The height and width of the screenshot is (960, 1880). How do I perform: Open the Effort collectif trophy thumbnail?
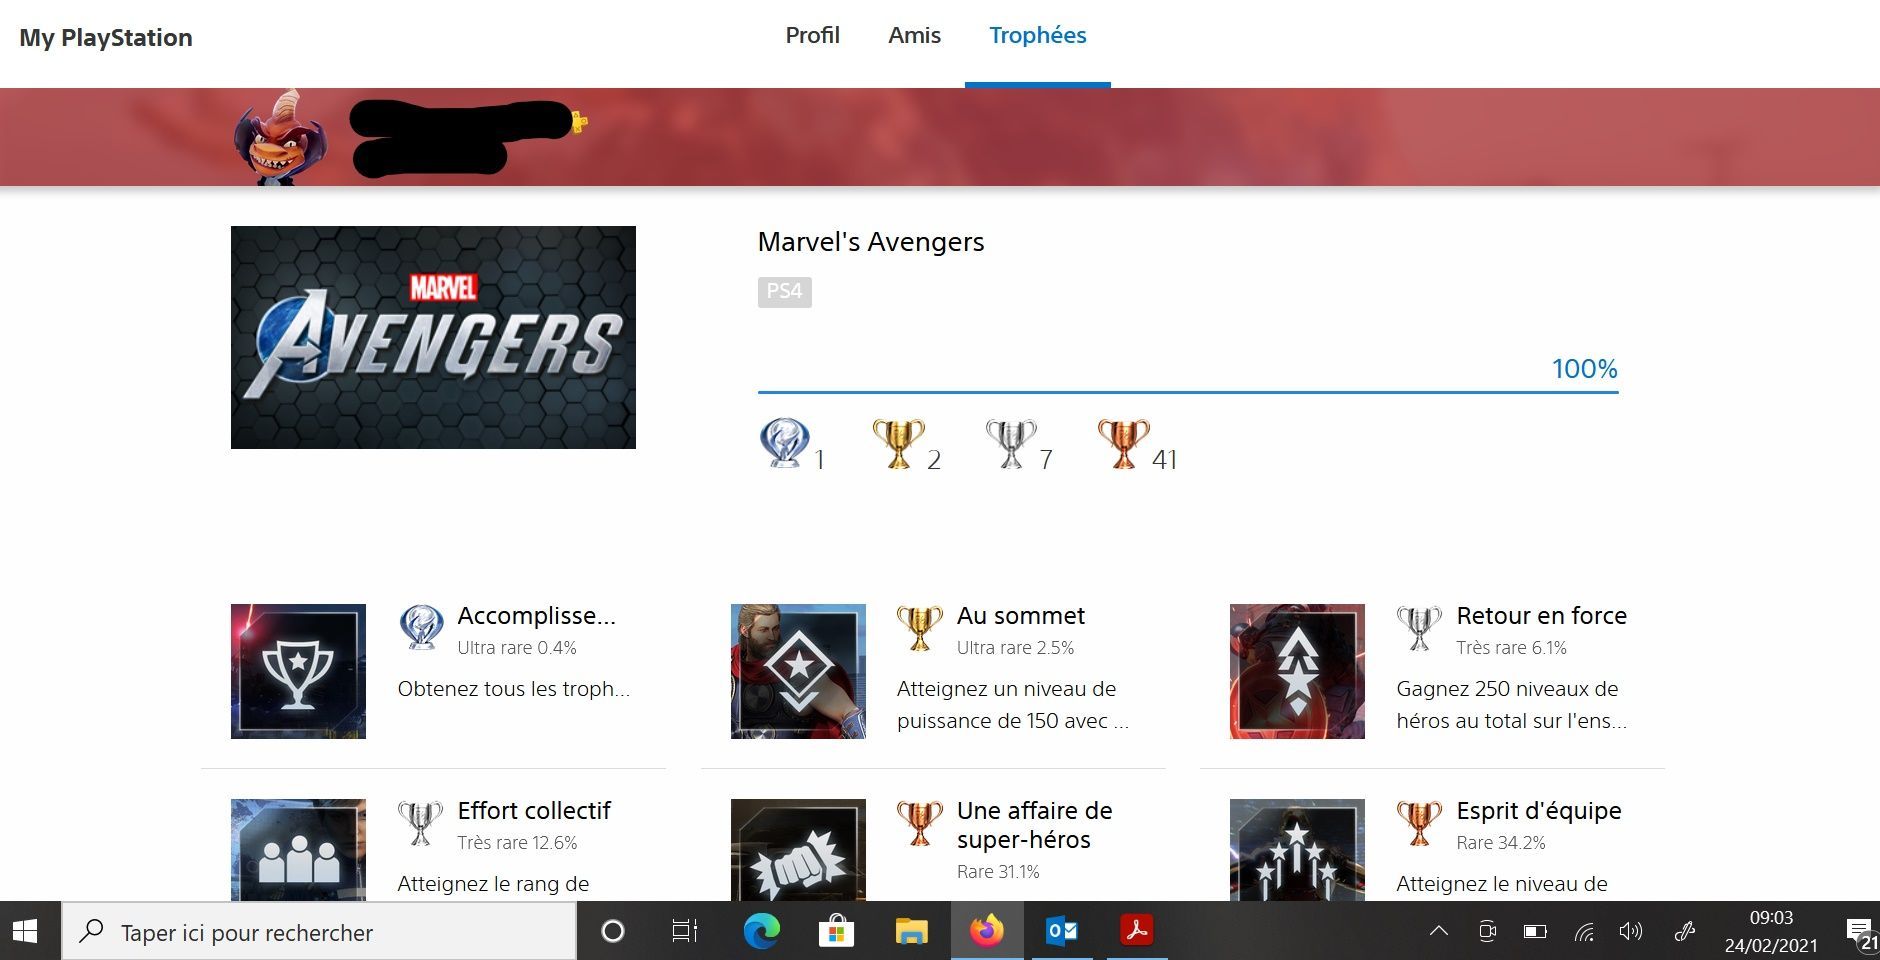pos(298,850)
